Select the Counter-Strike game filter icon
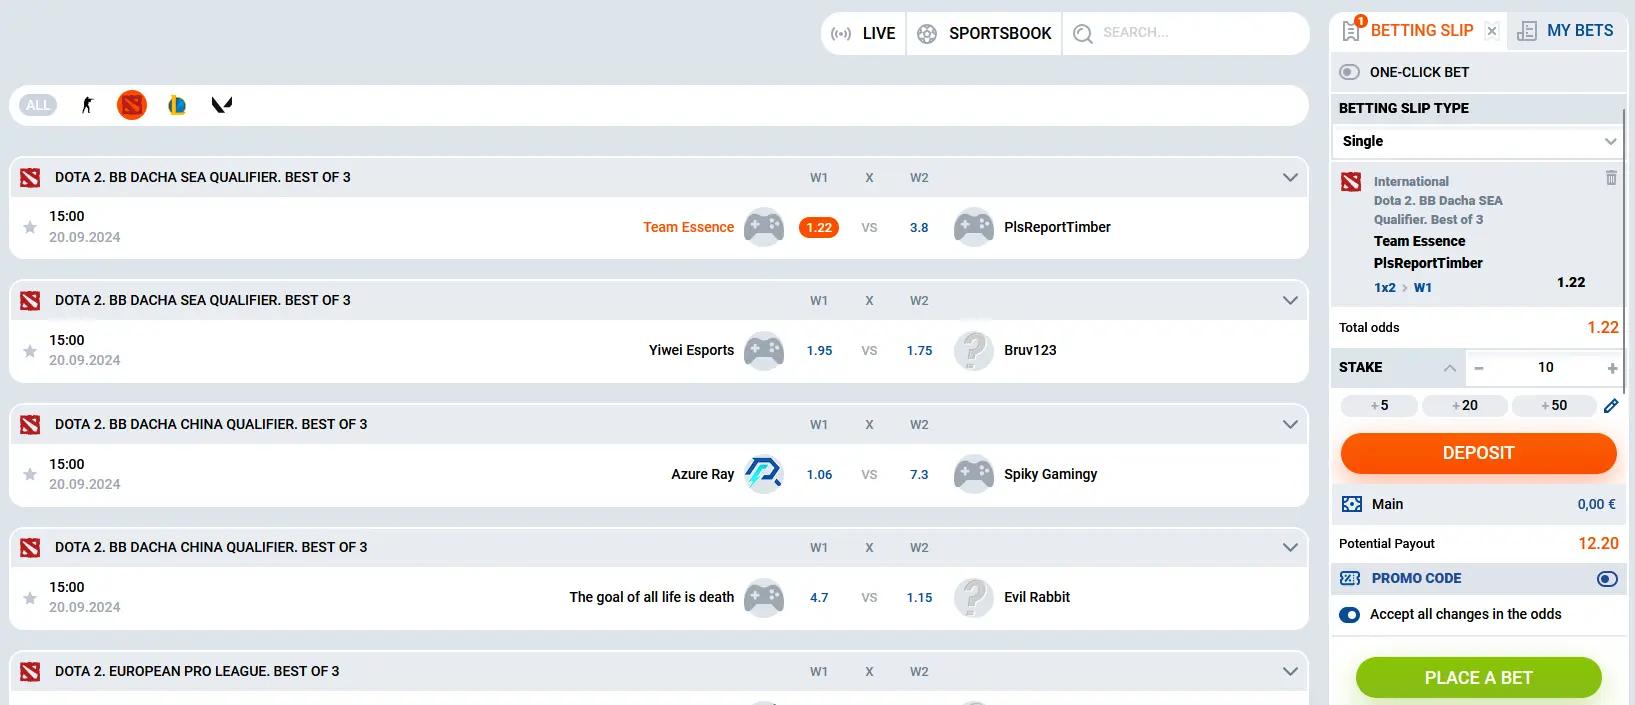Image resolution: width=1635 pixels, height=705 pixels. coord(87,105)
